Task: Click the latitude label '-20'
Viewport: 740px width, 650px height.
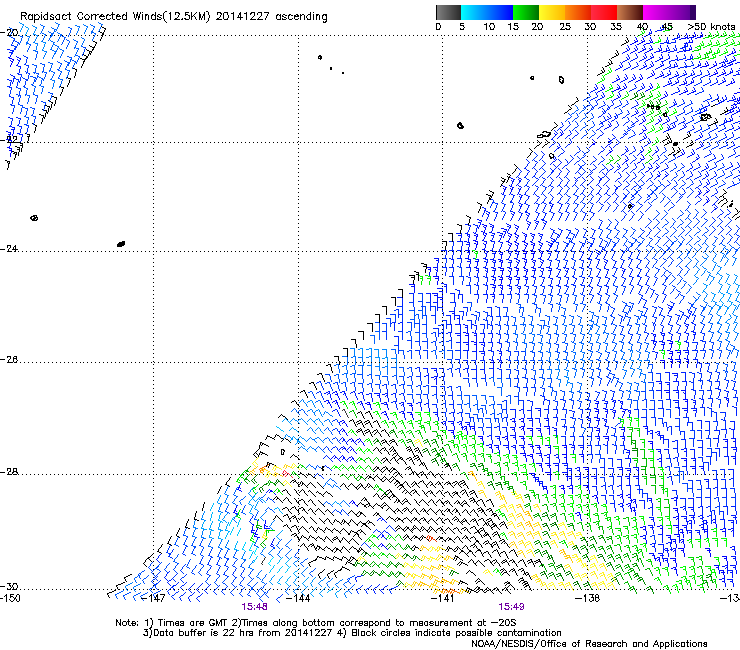Action: 9,33
